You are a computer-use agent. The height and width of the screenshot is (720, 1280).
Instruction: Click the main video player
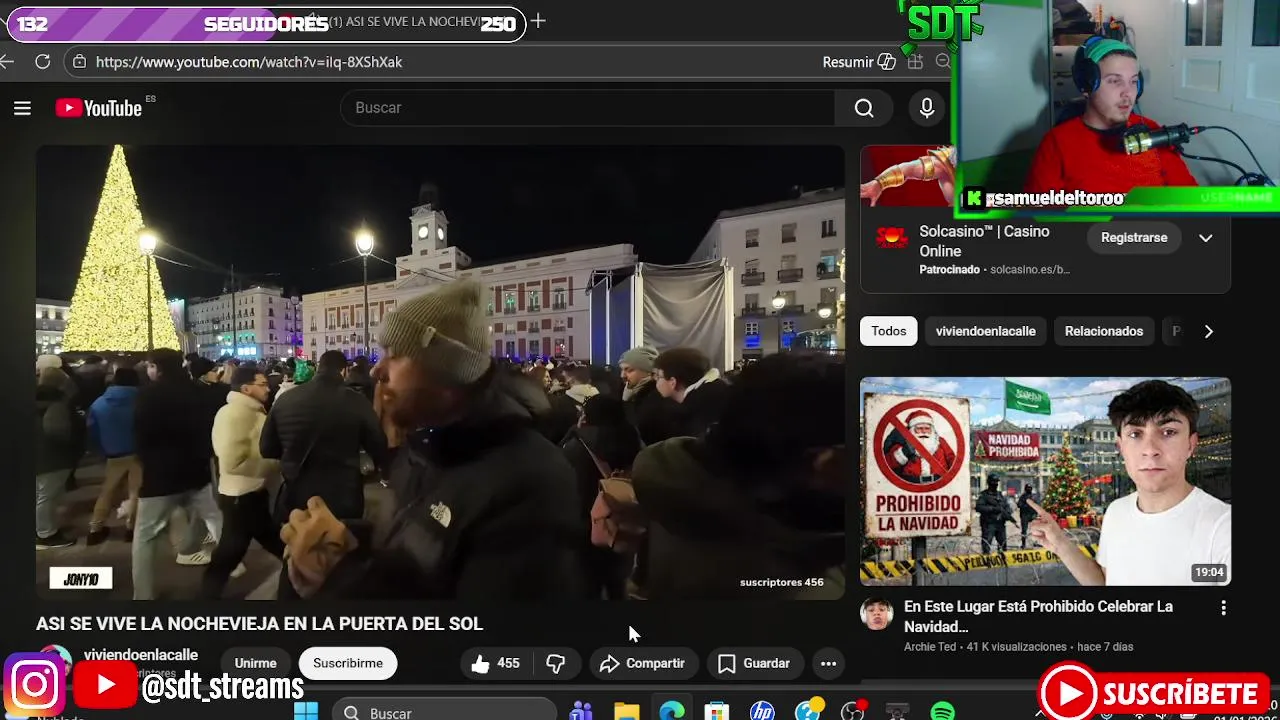pos(440,372)
